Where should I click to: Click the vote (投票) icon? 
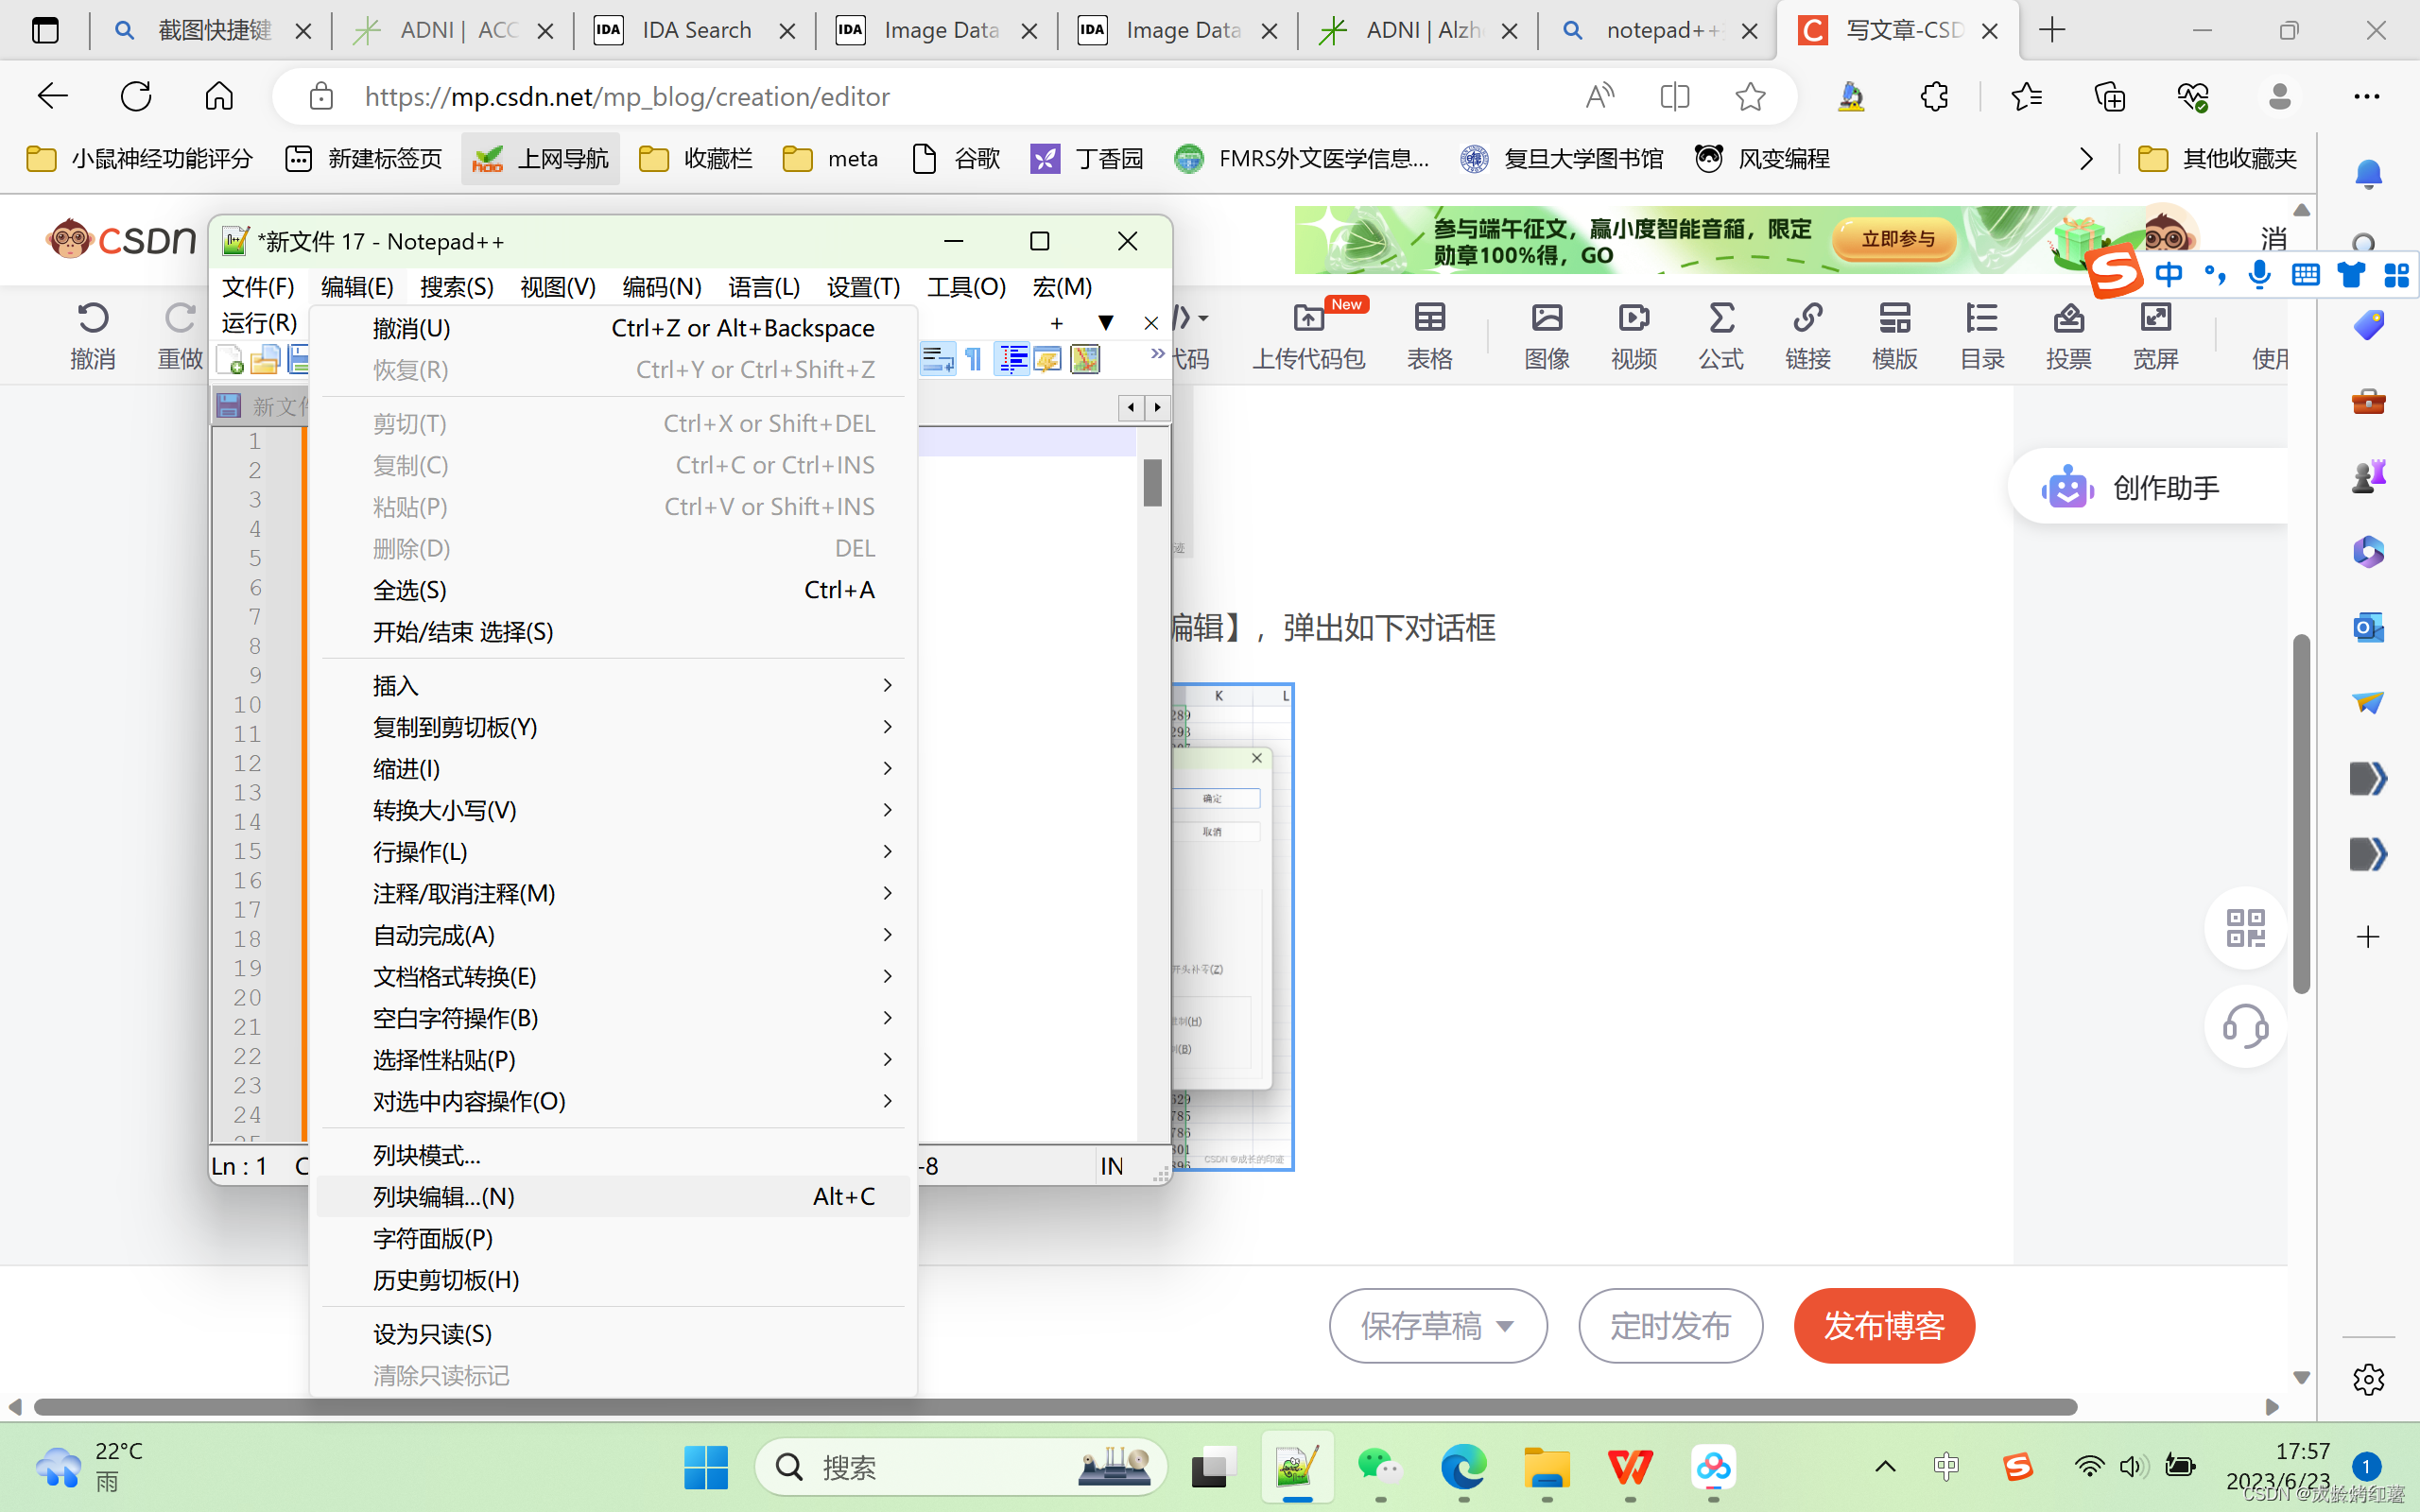point(2068,320)
